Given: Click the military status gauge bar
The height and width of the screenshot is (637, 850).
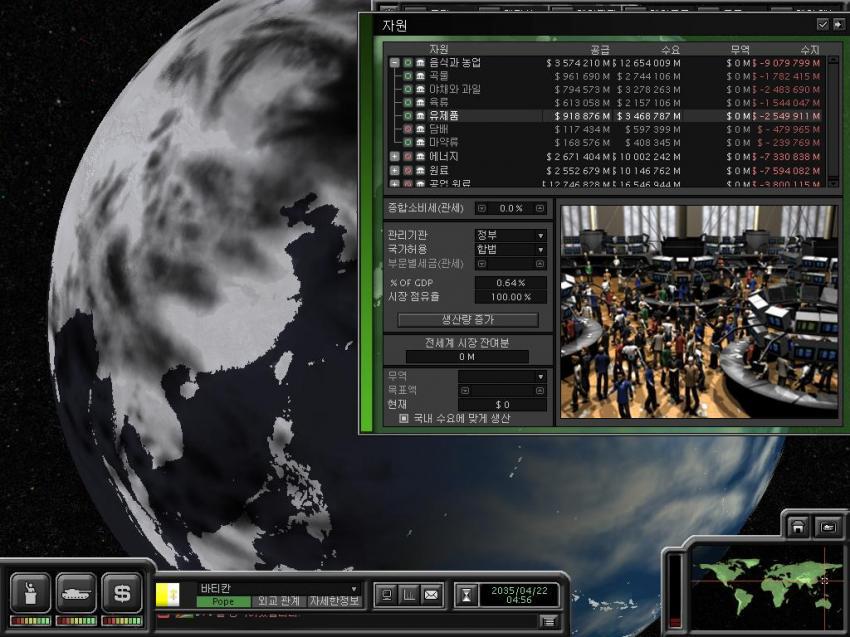Looking at the screenshot, I should click(76, 621).
